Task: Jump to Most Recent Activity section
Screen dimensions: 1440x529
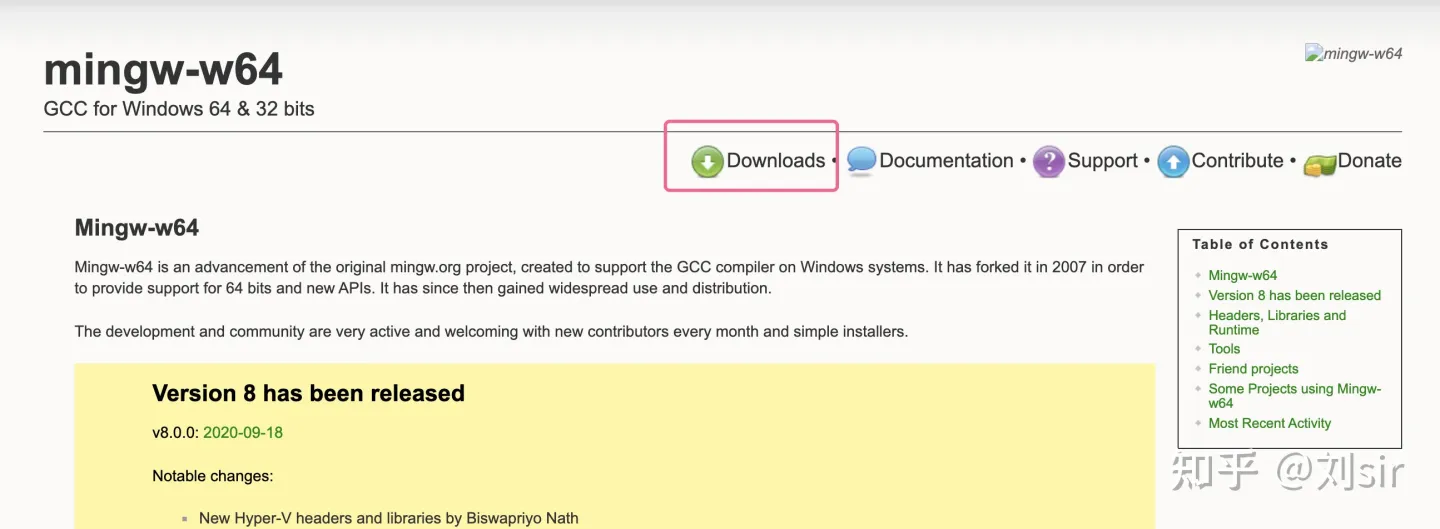Action: (x=1269, y=423)
